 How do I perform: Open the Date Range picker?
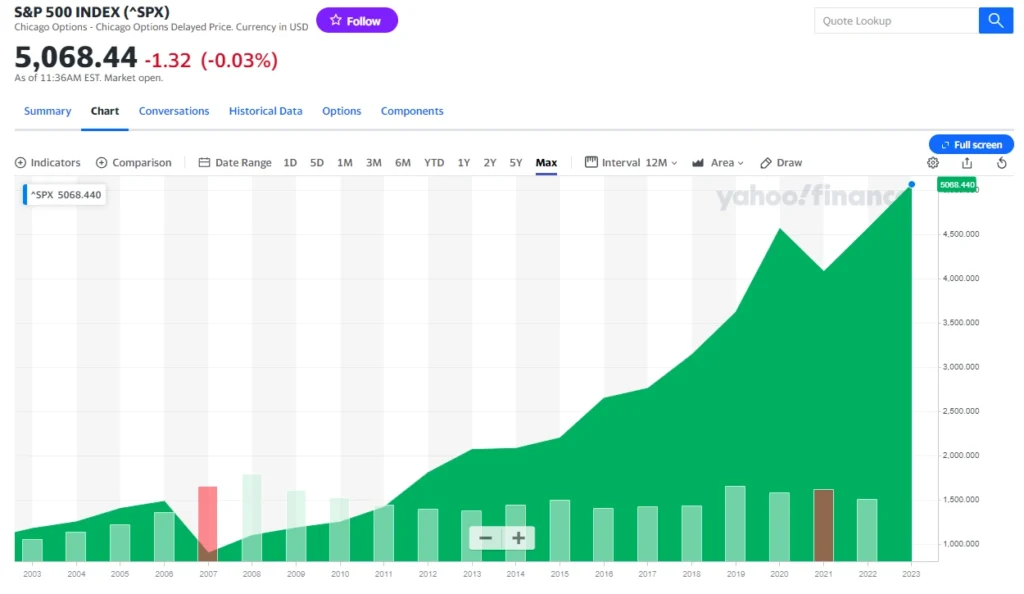pos(235,163)
